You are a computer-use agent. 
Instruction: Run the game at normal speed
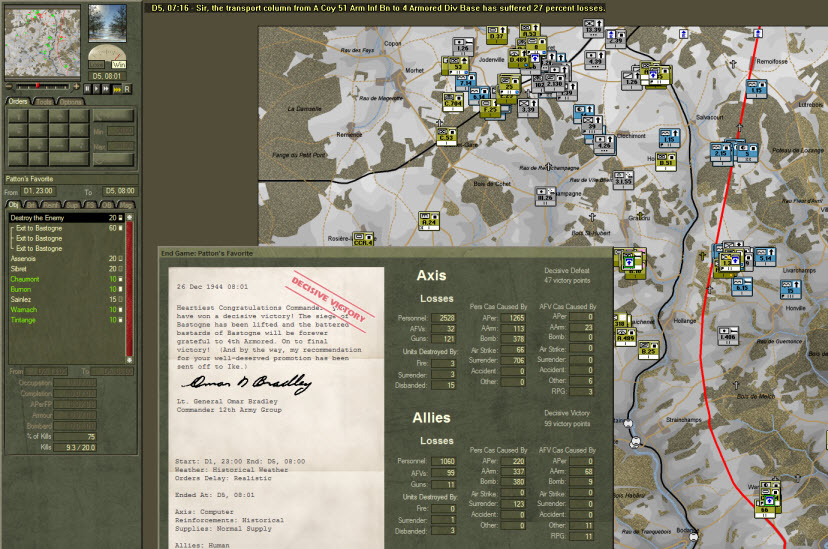pos(97,89)
